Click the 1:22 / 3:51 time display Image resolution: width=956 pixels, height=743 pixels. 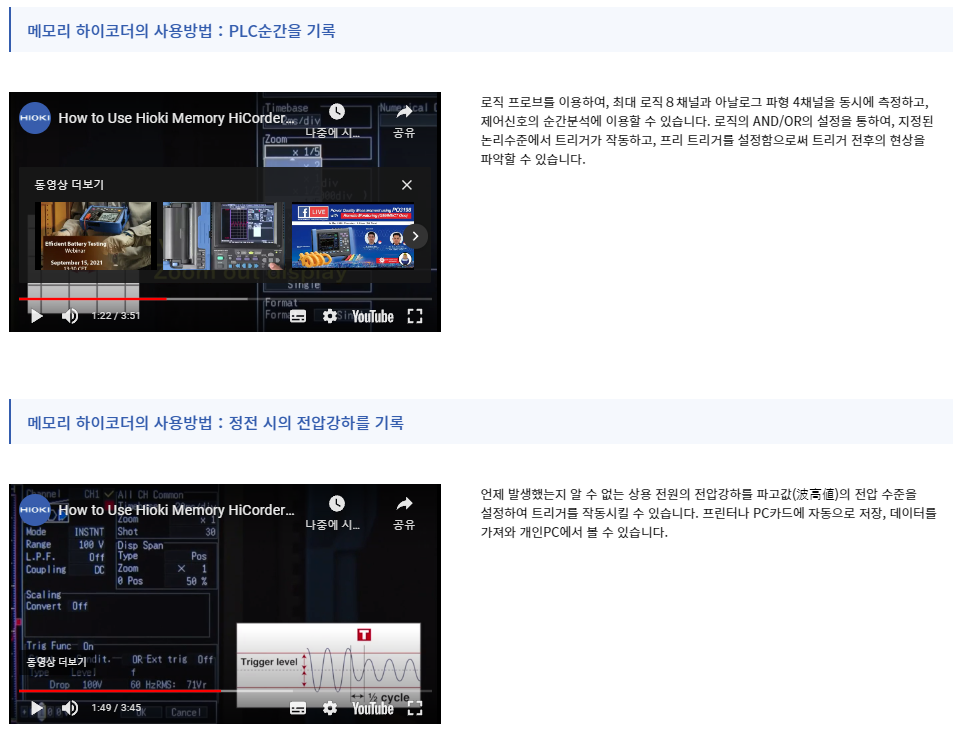click(116, 316)
